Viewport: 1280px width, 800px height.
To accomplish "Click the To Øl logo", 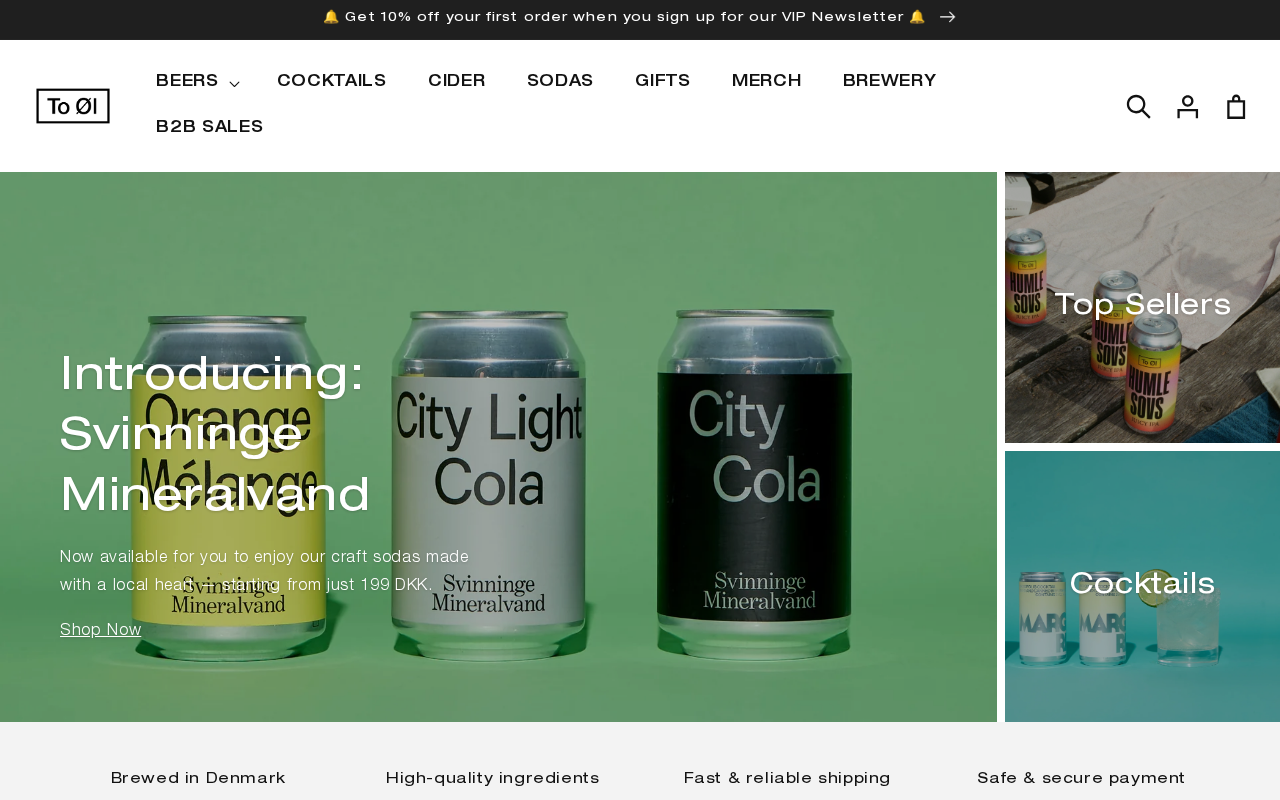I will [x=73, y=106].
